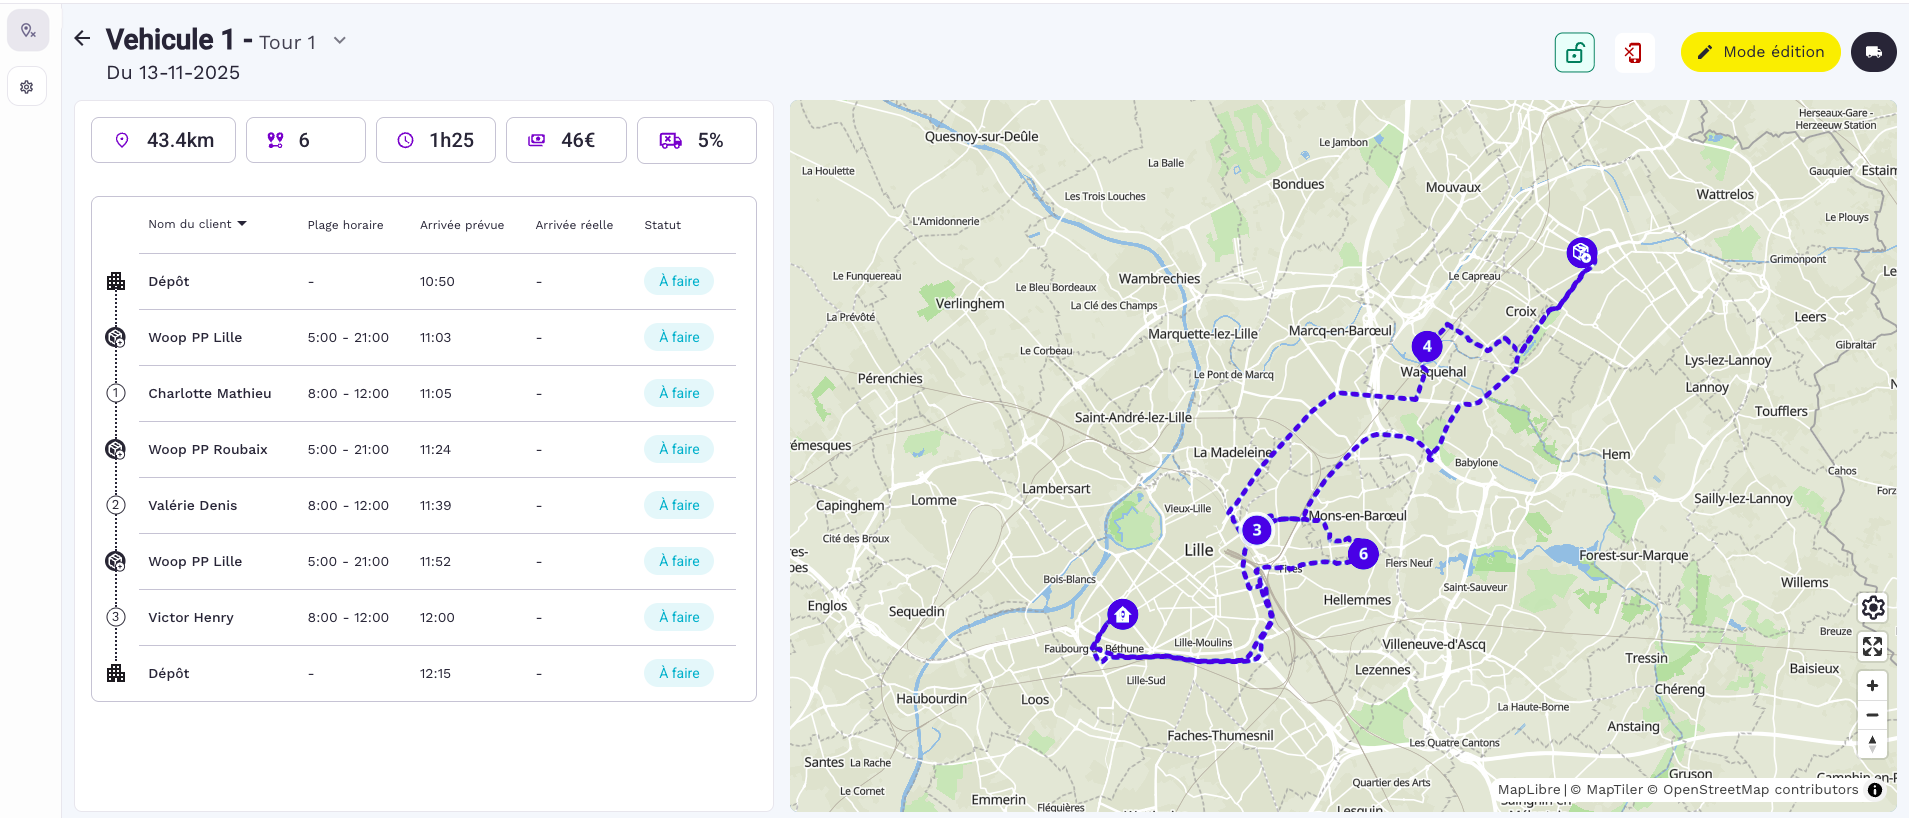Toggle fullscreen map view
This screenshot has width=1909, height=818.
pos(1872,647)
